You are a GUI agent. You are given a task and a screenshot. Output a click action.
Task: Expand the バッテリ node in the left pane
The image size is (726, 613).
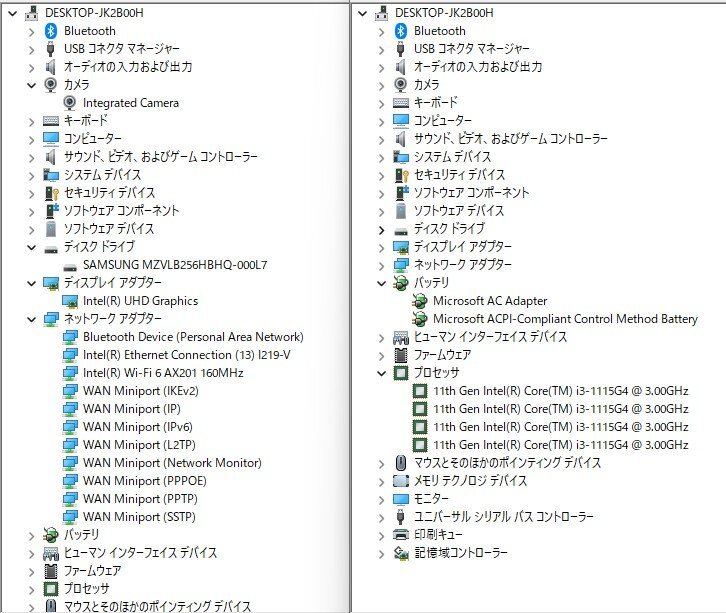pos(31,536)
